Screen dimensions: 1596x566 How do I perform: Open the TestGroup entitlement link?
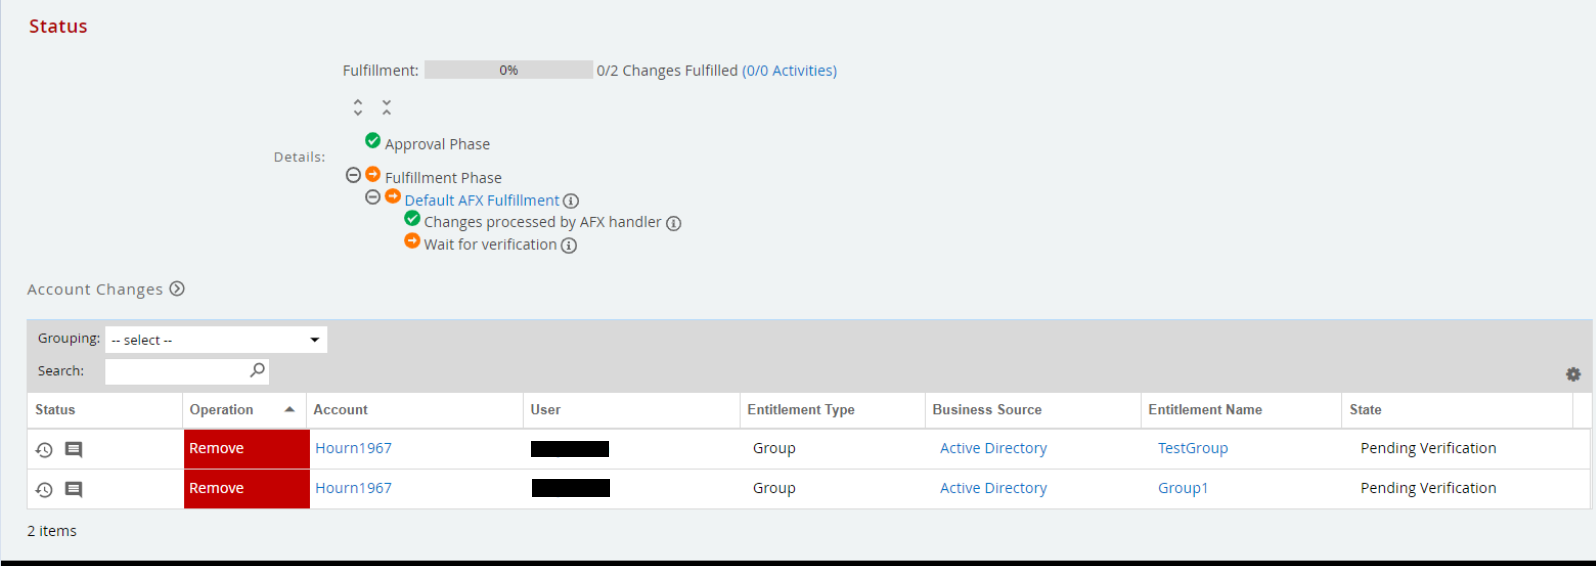click(1192, 448)
